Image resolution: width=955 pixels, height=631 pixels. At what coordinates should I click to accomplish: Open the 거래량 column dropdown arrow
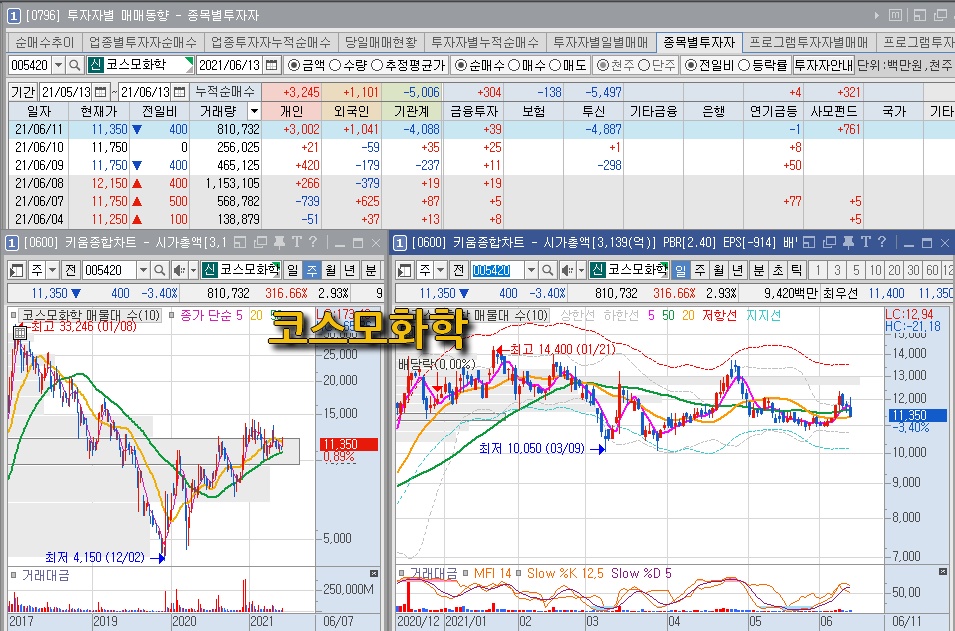click(x=254, y=111)
